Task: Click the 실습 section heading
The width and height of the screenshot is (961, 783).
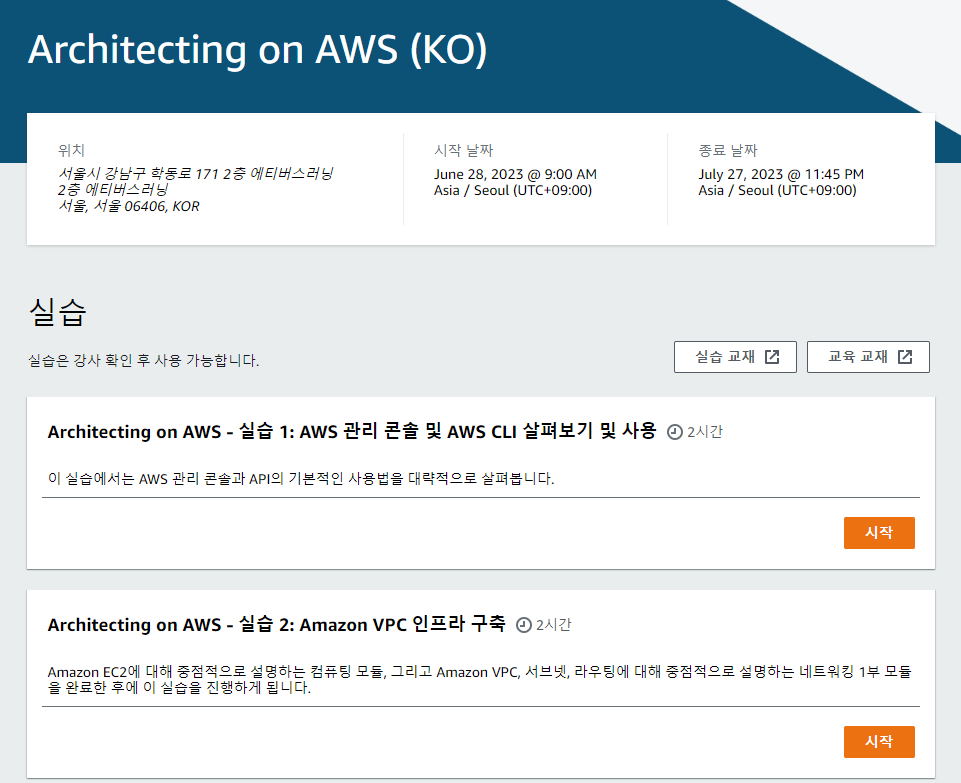Action: coord(58,312)
